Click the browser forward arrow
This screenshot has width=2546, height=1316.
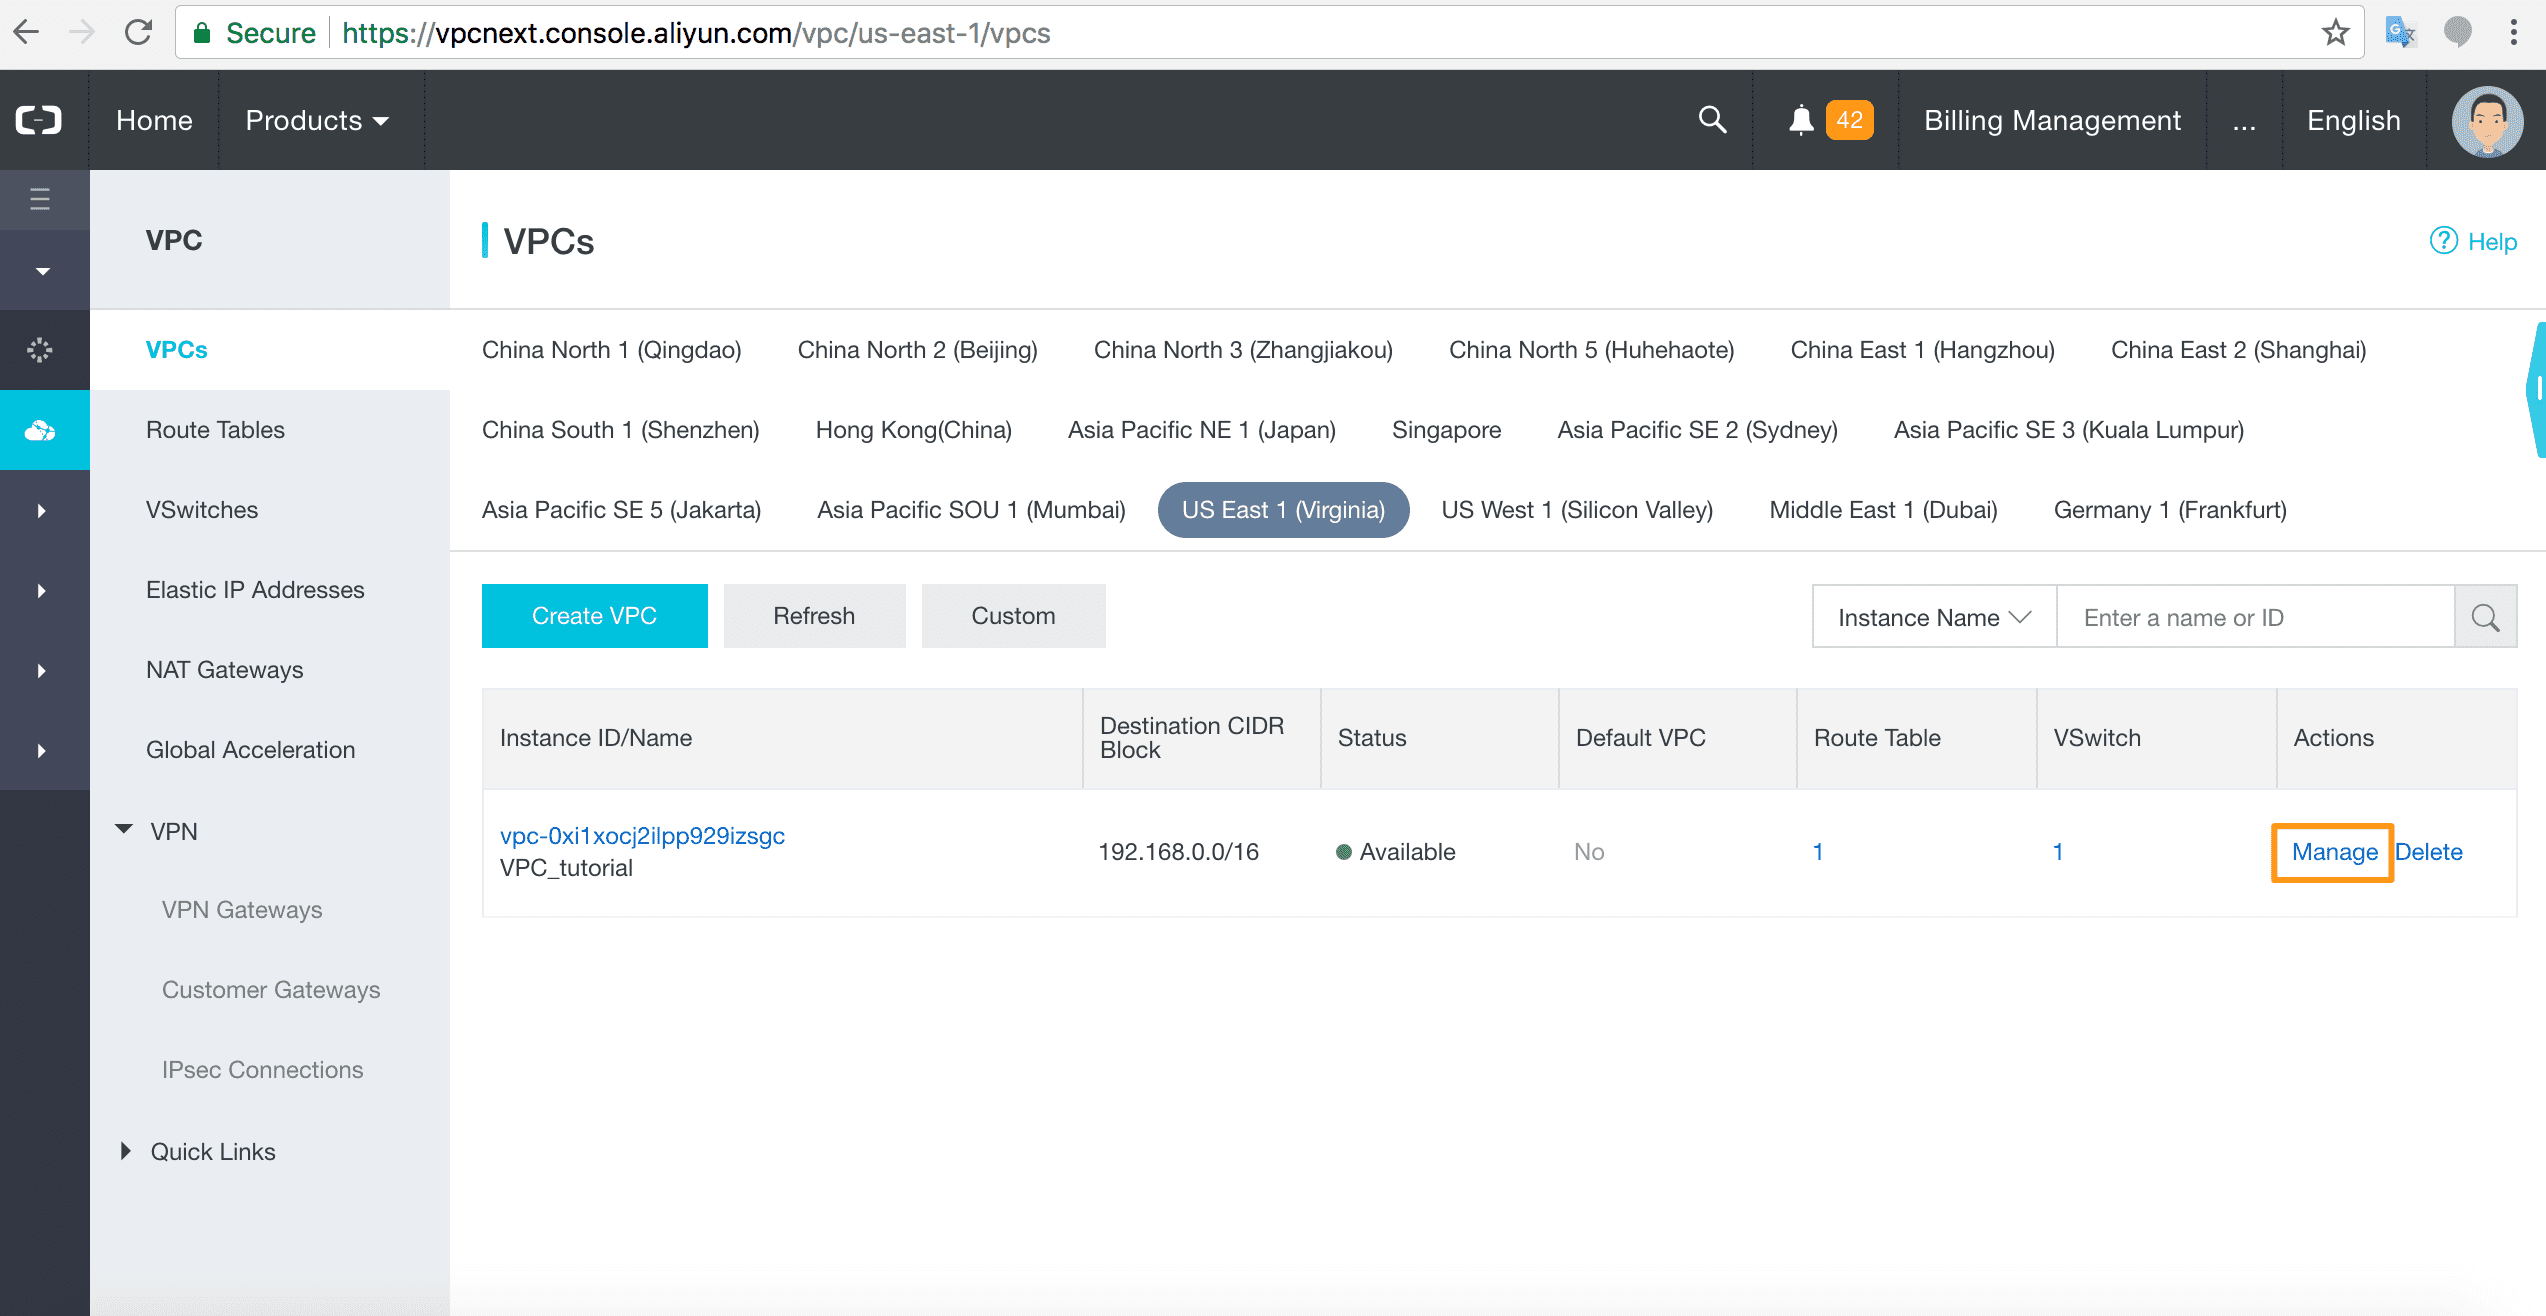82,33
